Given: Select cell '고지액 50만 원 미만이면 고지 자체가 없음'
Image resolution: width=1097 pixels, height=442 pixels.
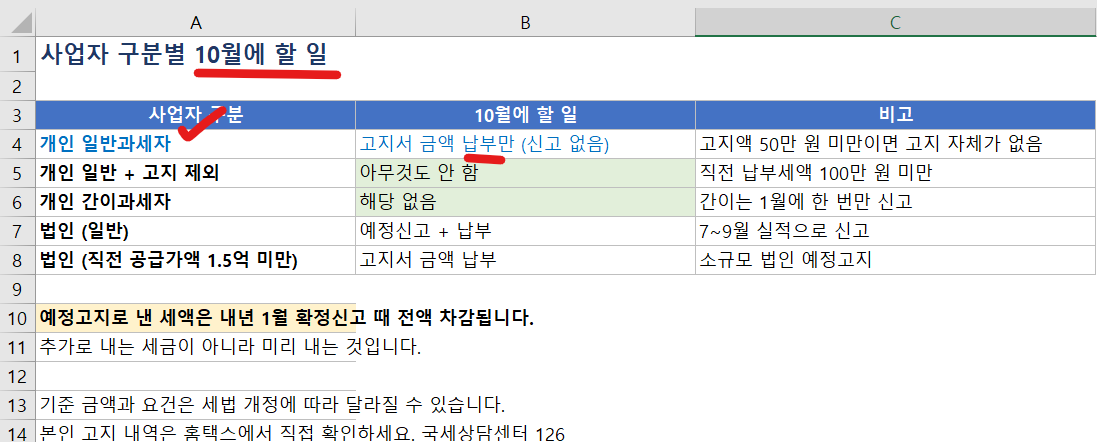Looking at the screenshot, I should (896, 144).
